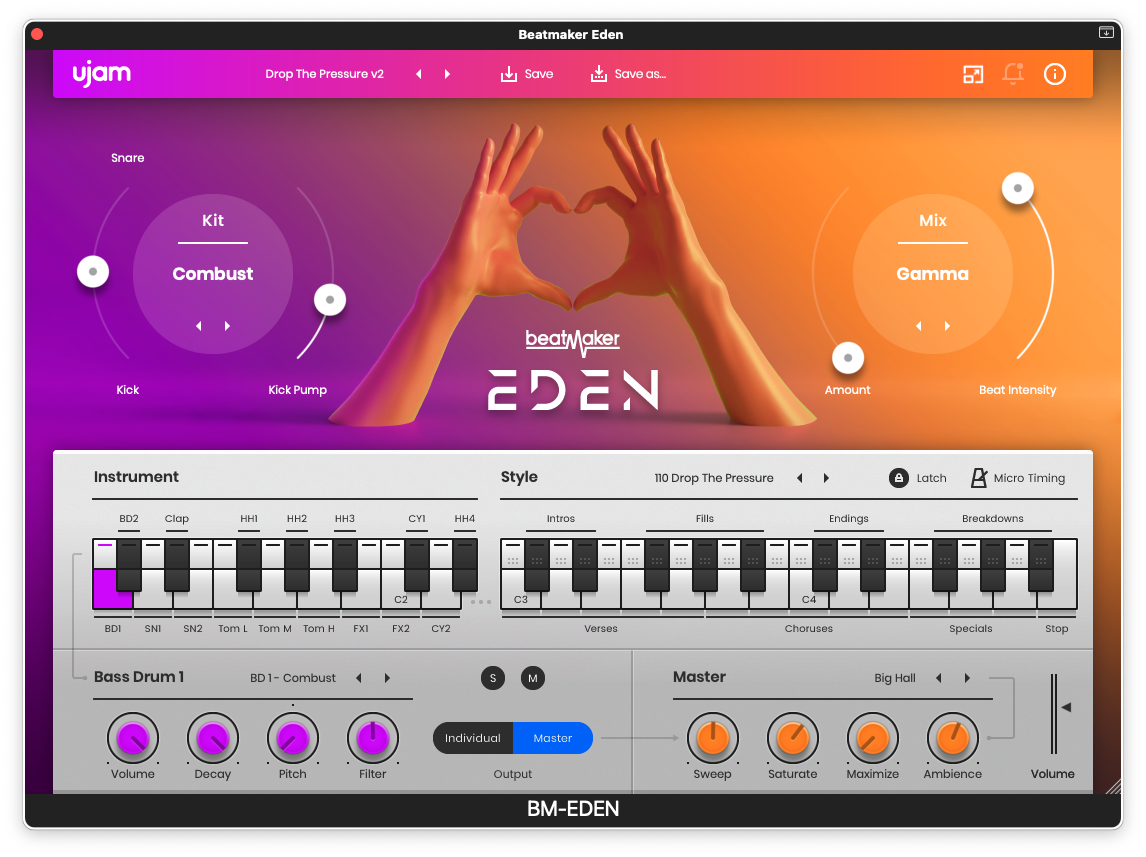The image size is (1146, 857).
Task: Click the Mix Gamma selector name
Action: click(933, 274)
